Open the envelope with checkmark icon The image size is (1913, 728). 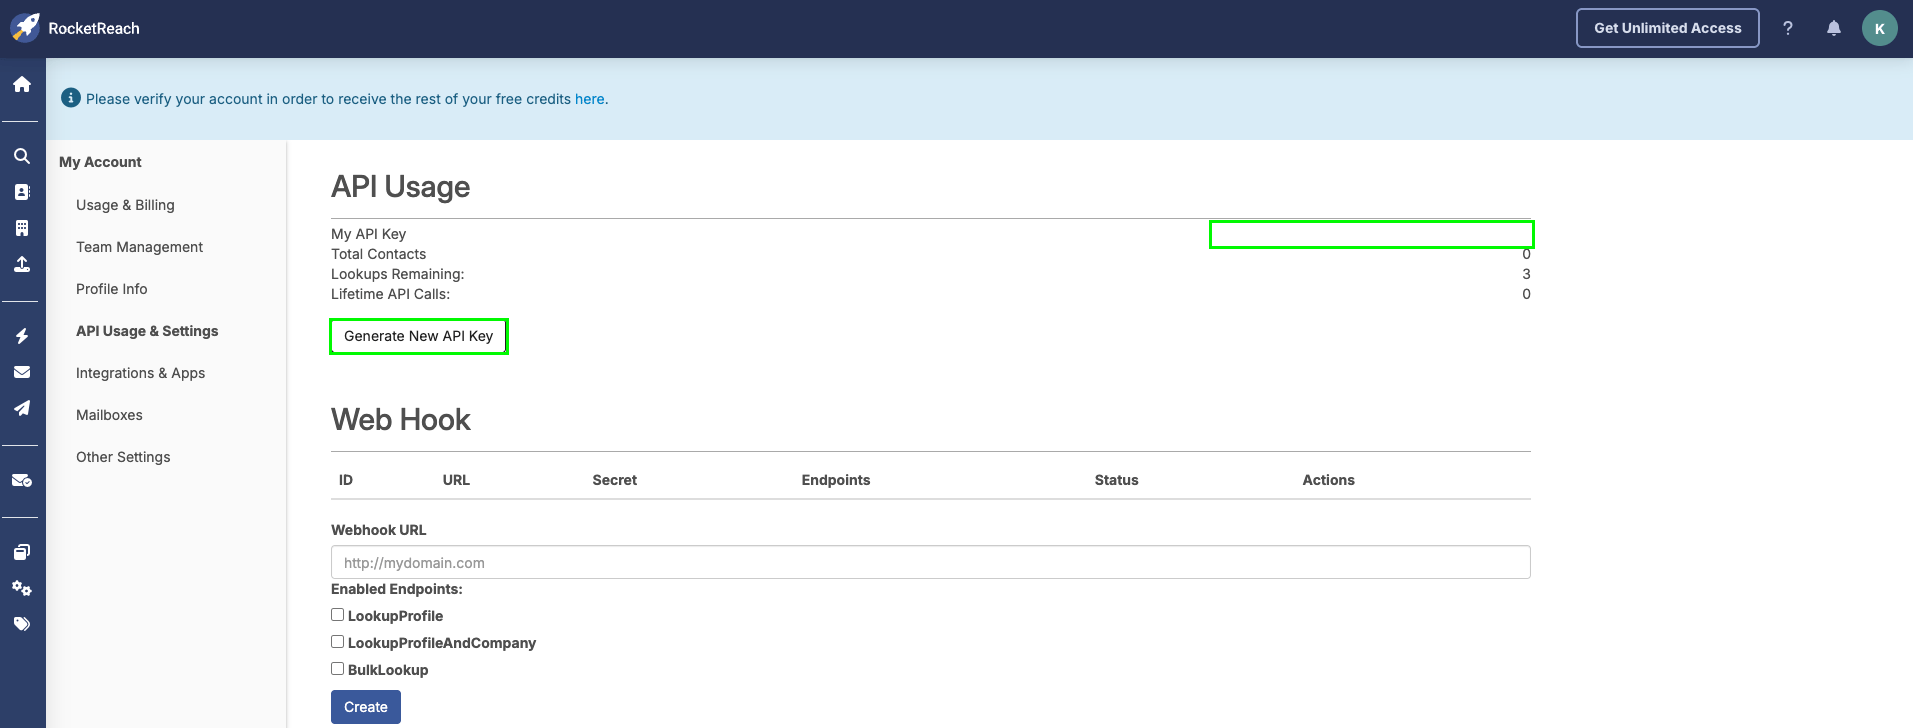coord(22,480)
